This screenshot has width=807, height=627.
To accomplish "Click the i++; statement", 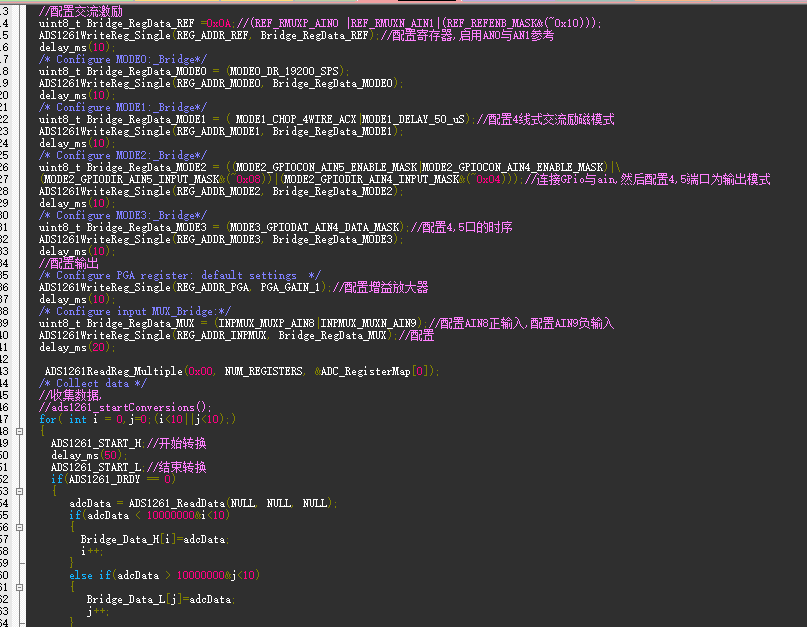I will coord(92,551).
